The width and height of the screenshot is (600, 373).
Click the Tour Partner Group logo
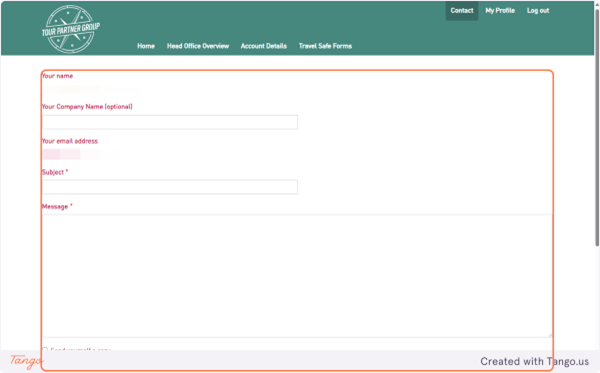(x=71, y=29)
